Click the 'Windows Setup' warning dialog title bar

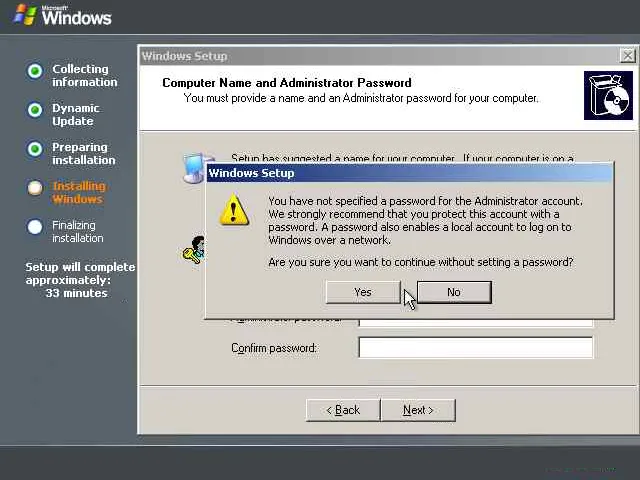pos(409,173)
